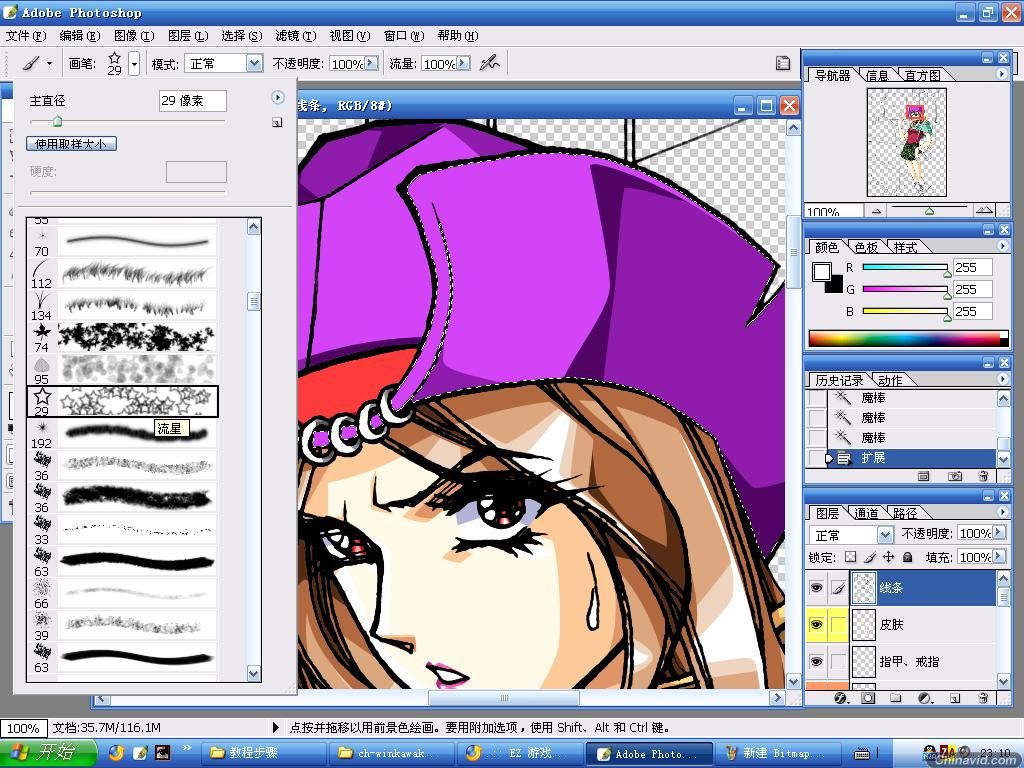Open the brush picker flyout menu arrow
Viewport: 1024px width, 768px height.
click(278, 97)
